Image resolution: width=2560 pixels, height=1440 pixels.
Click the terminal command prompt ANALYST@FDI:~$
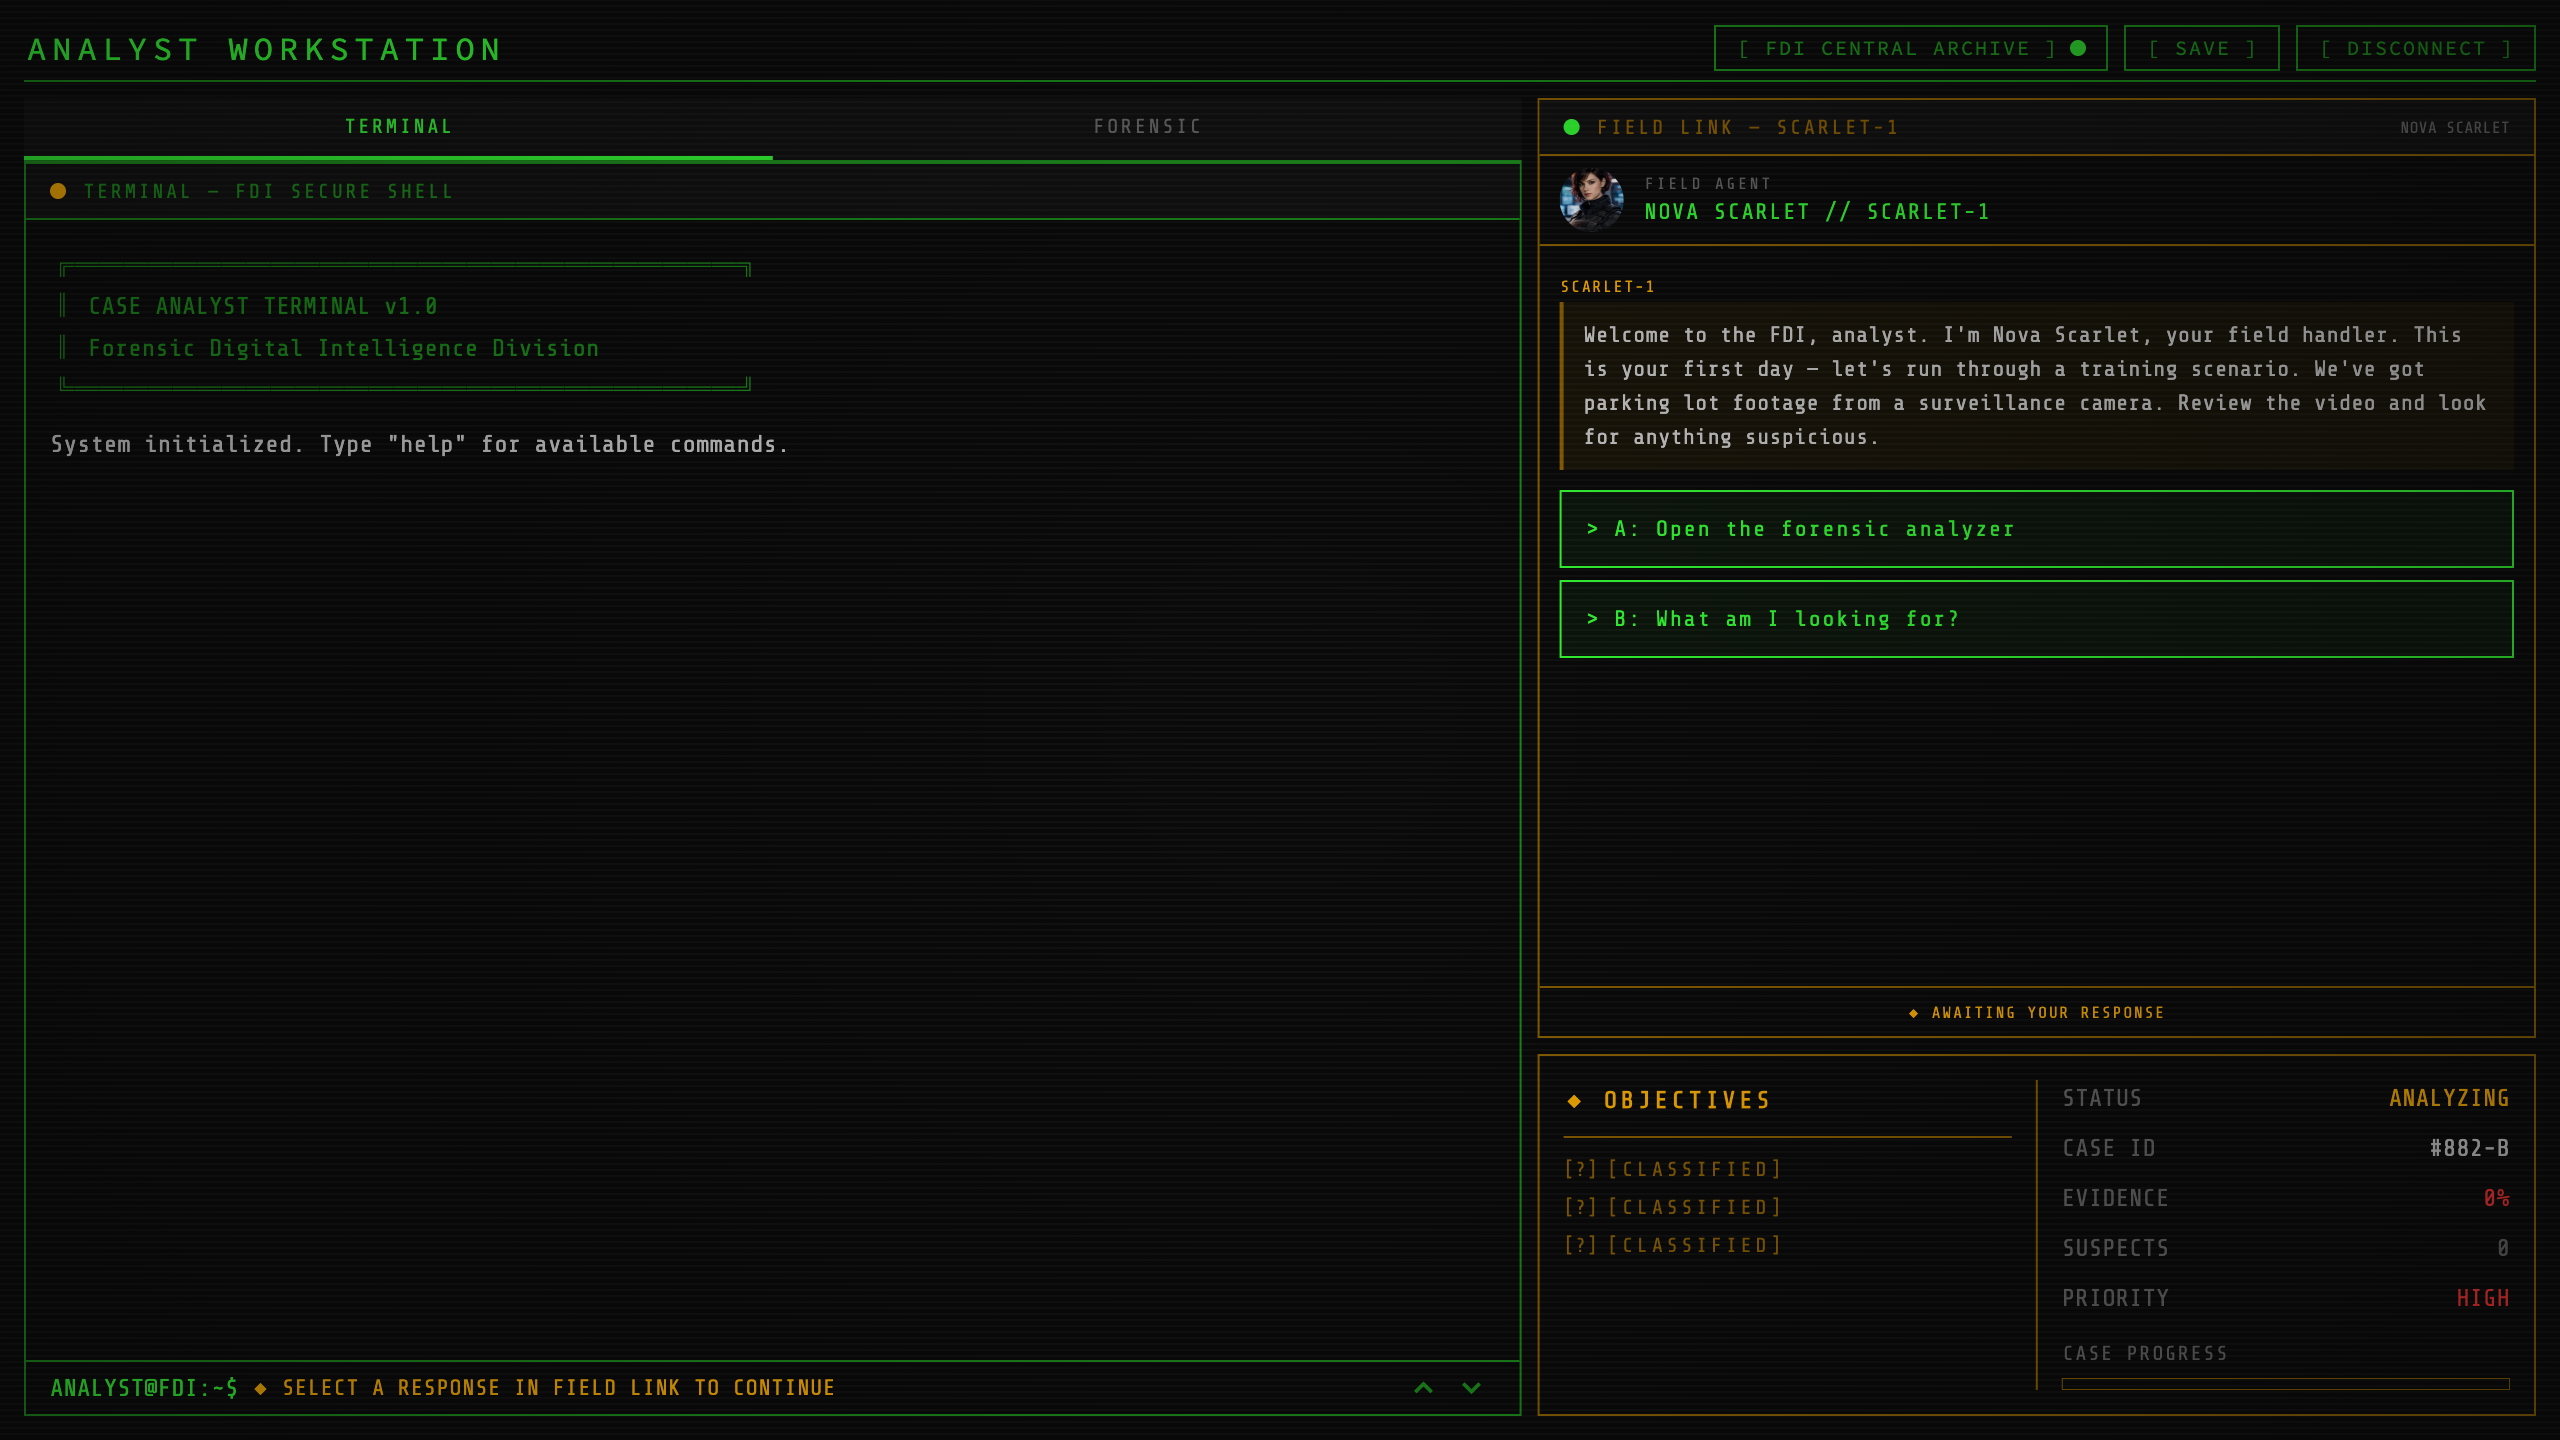(x=144, y=1388)
